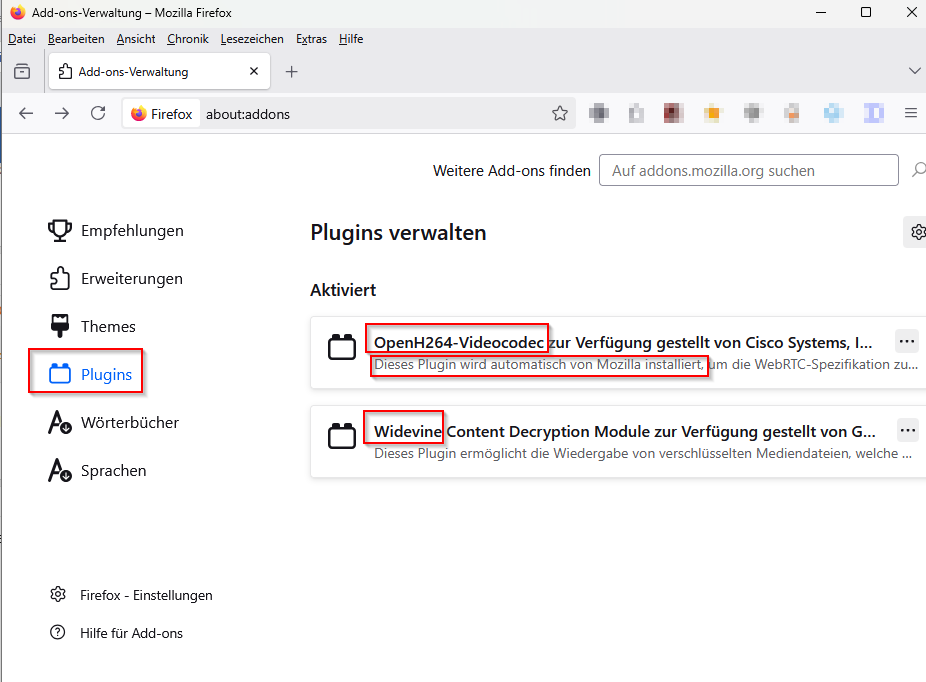Click the dark red extension icon in toolbar
The height and width of the screenshot is (682, 926).
(x=674, y=113)
